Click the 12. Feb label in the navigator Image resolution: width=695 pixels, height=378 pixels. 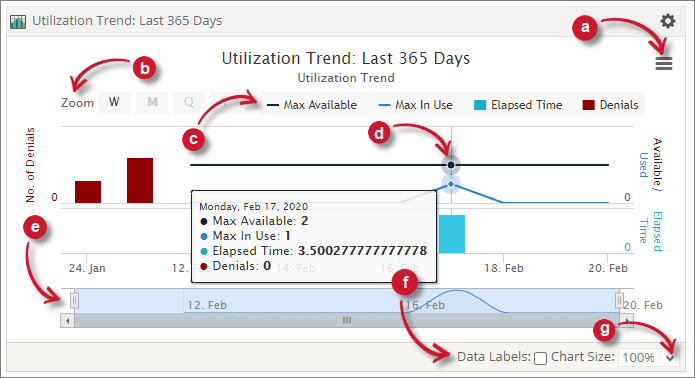[x=207, y=305]
